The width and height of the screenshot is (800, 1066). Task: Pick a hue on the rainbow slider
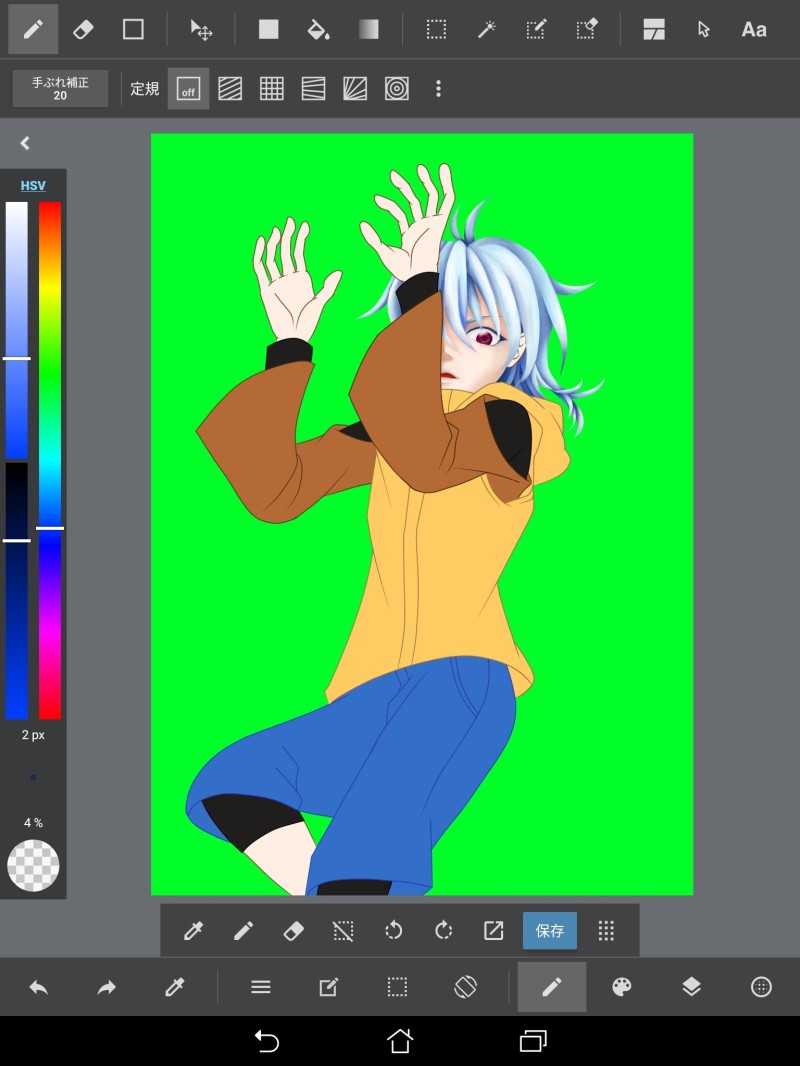pyautogui.click(x=50, y=460)
